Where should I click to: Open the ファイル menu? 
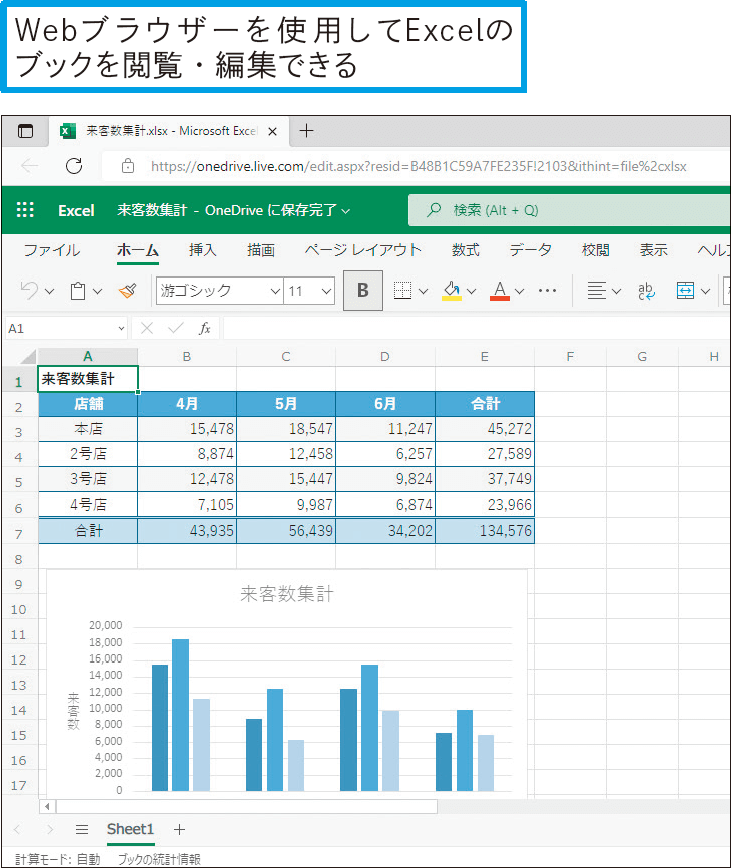[x=52, y=250]
